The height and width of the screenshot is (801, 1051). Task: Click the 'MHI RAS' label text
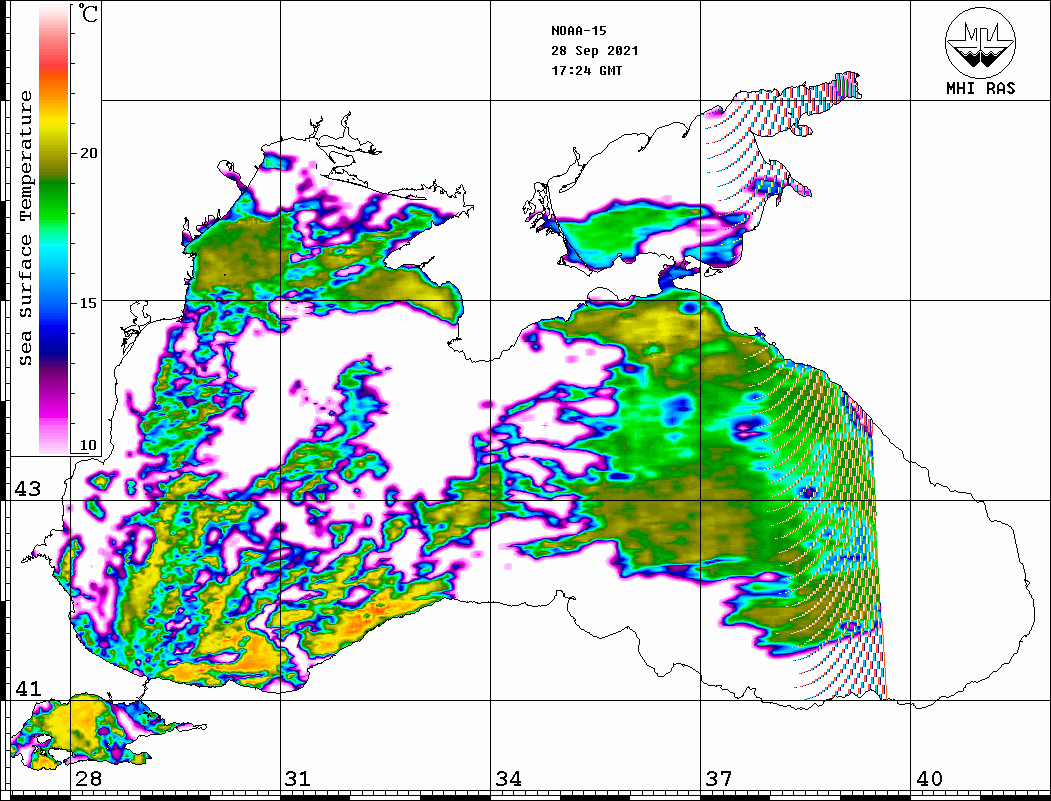pos(981,88)
